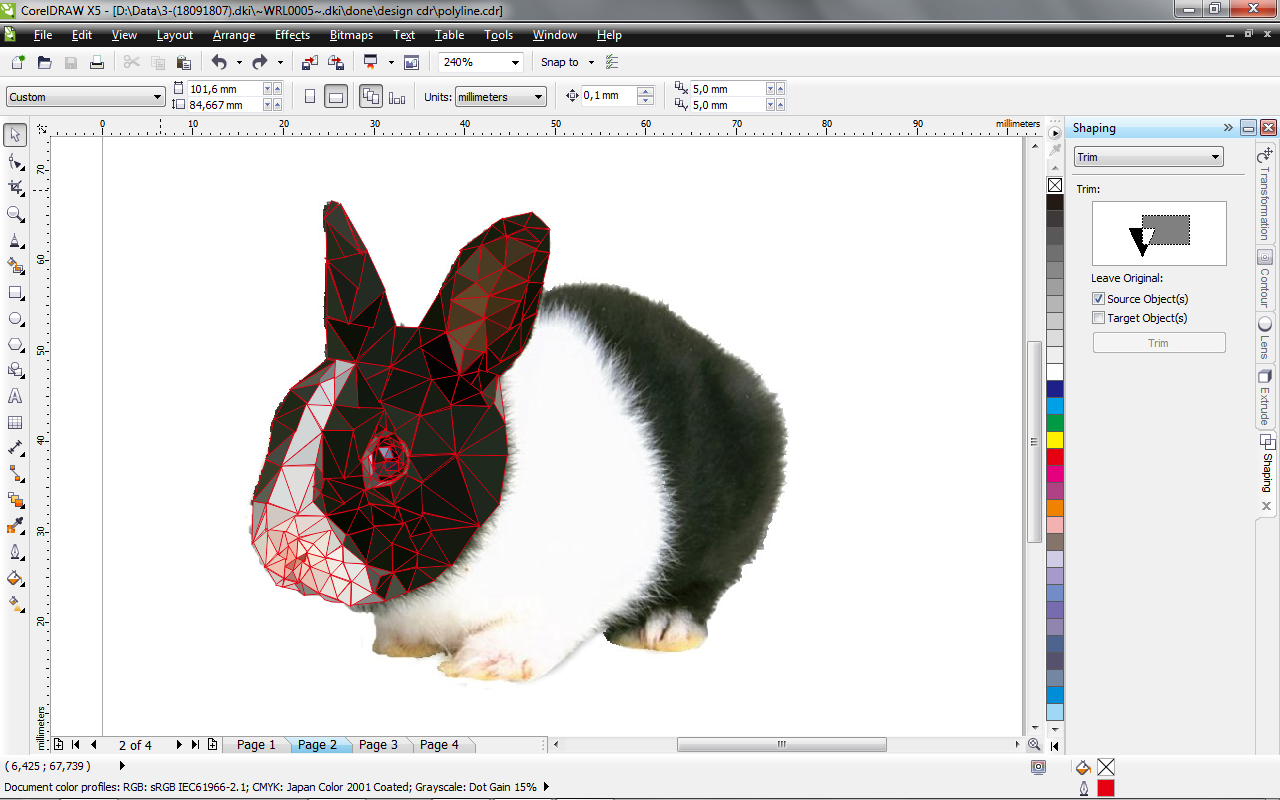Select the Shape tool
This screenshot has height=800, width=1280.
pos(14,160)
